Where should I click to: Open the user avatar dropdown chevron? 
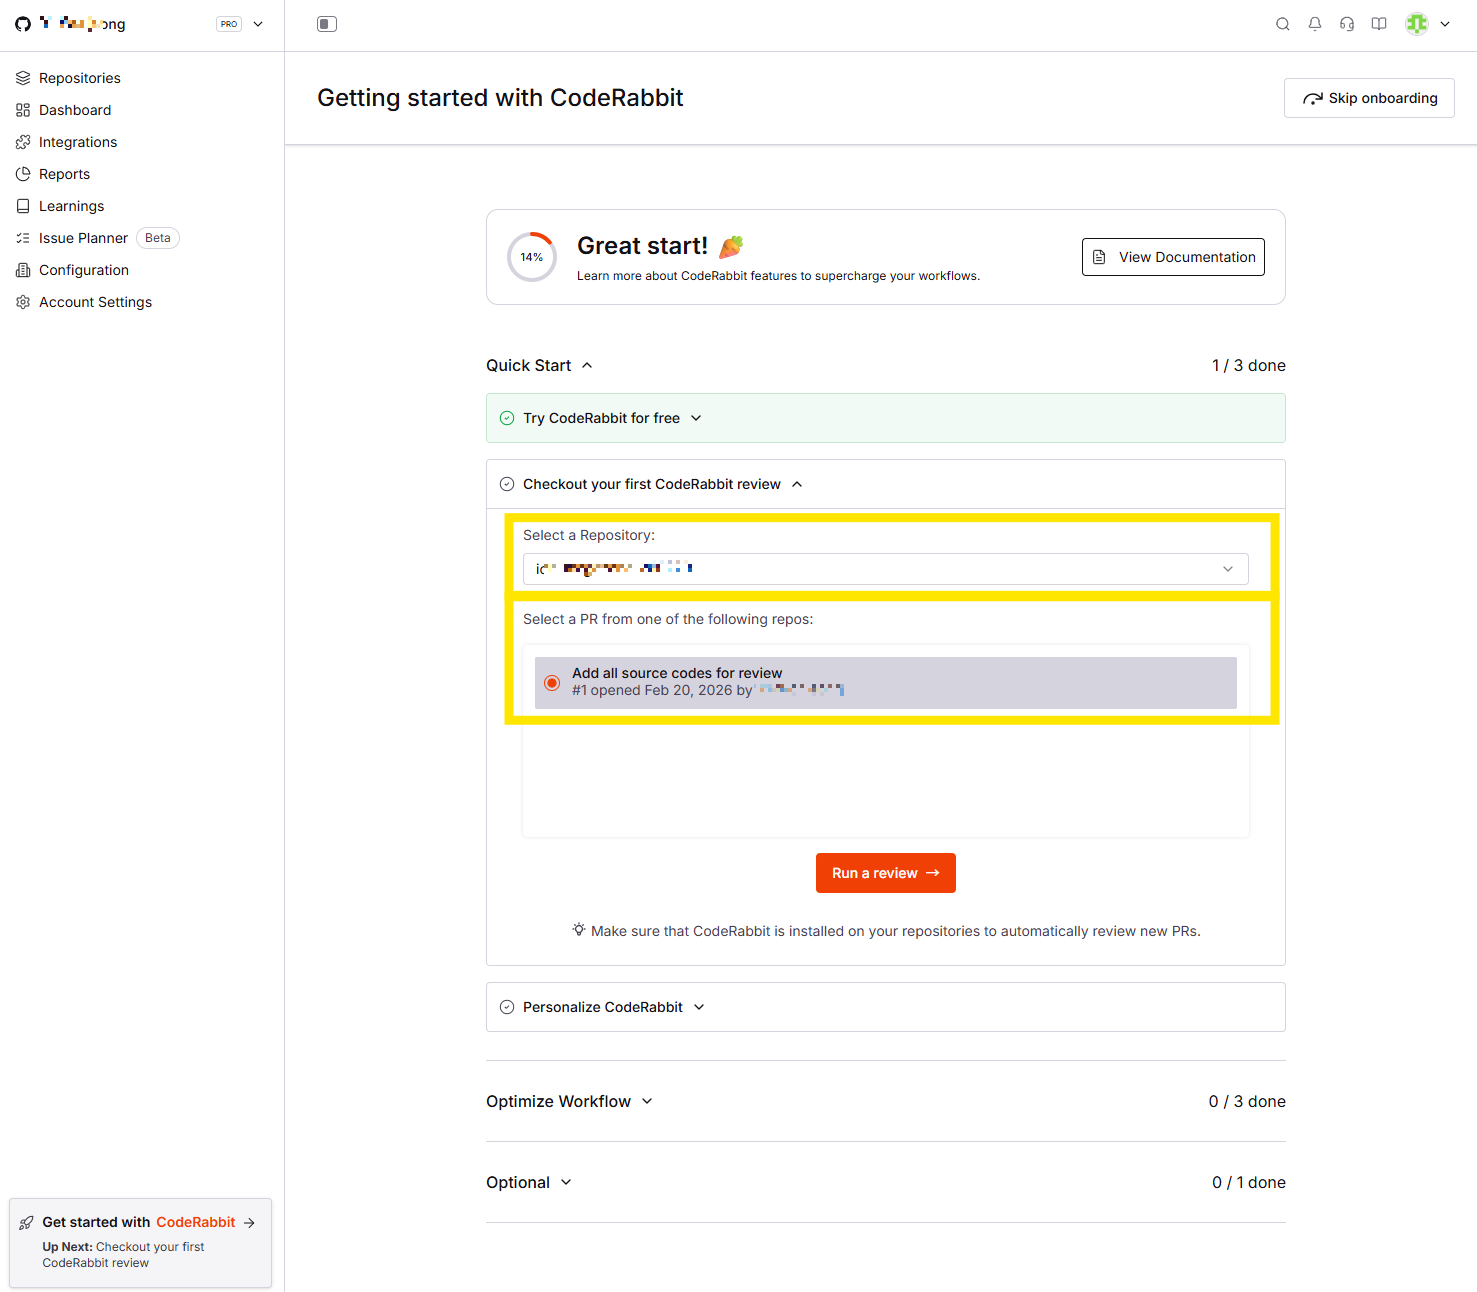[x=1445, y=24]
